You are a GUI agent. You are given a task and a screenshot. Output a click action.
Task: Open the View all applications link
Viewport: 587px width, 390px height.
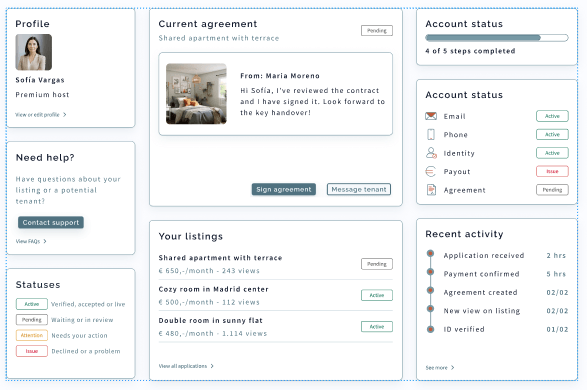point(186,366)
